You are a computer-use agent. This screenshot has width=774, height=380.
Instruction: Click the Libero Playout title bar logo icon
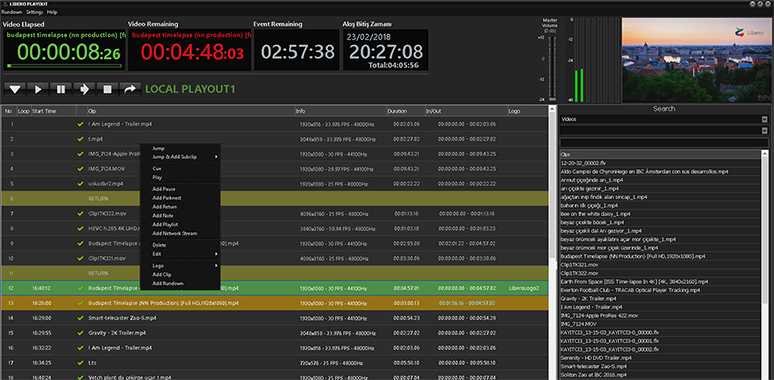coord(5,3)
